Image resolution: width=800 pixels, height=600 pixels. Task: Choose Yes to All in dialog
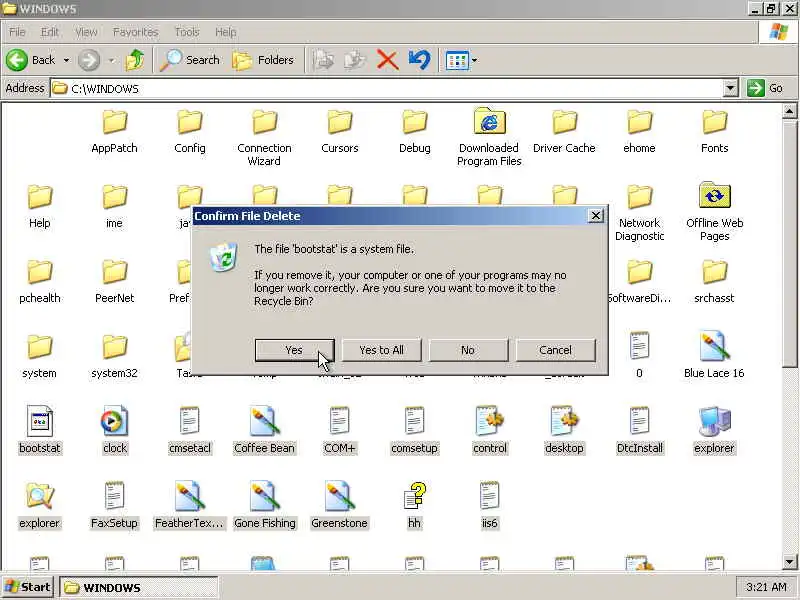(381, 350)
